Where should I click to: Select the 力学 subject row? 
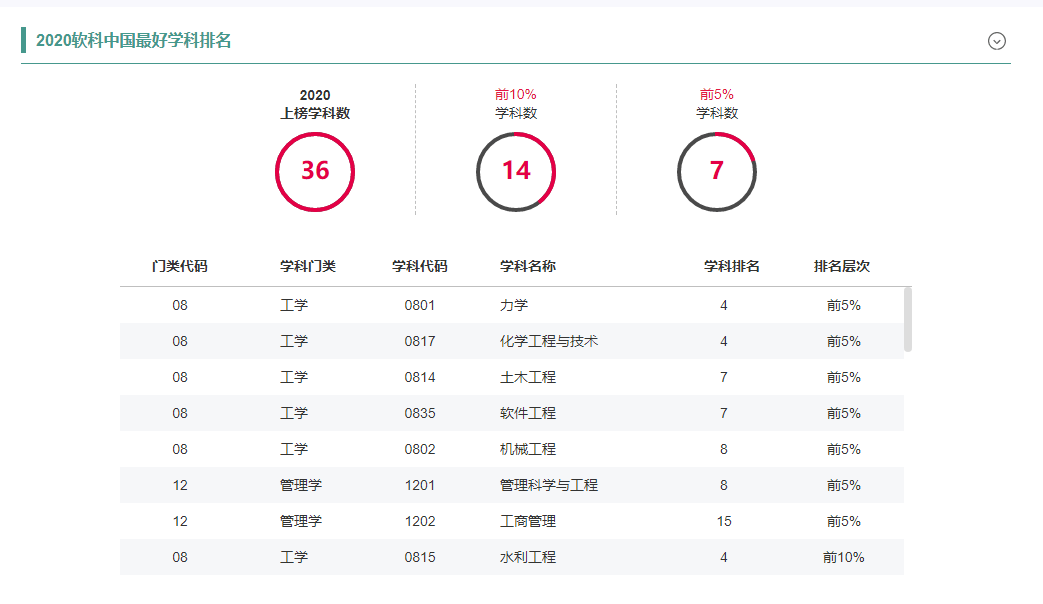(514, 305)
